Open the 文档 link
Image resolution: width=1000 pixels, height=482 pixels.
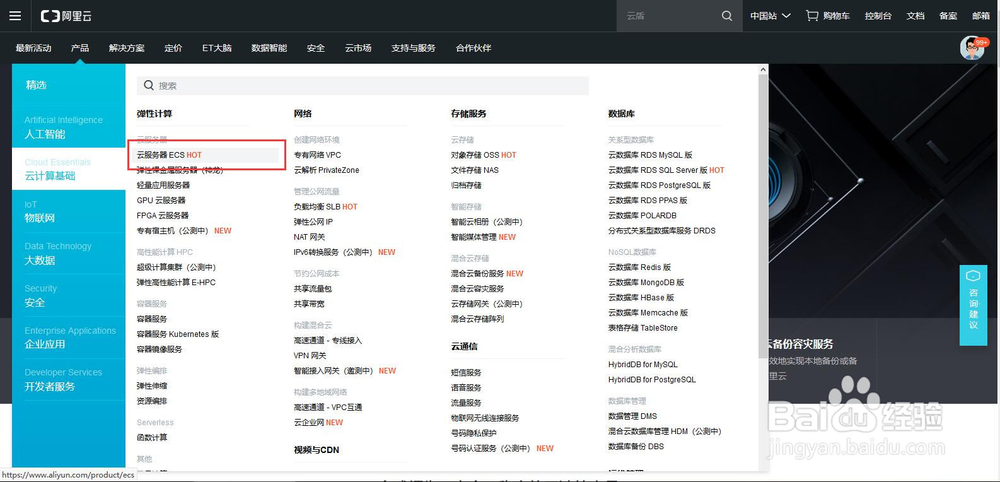(915, 16)
